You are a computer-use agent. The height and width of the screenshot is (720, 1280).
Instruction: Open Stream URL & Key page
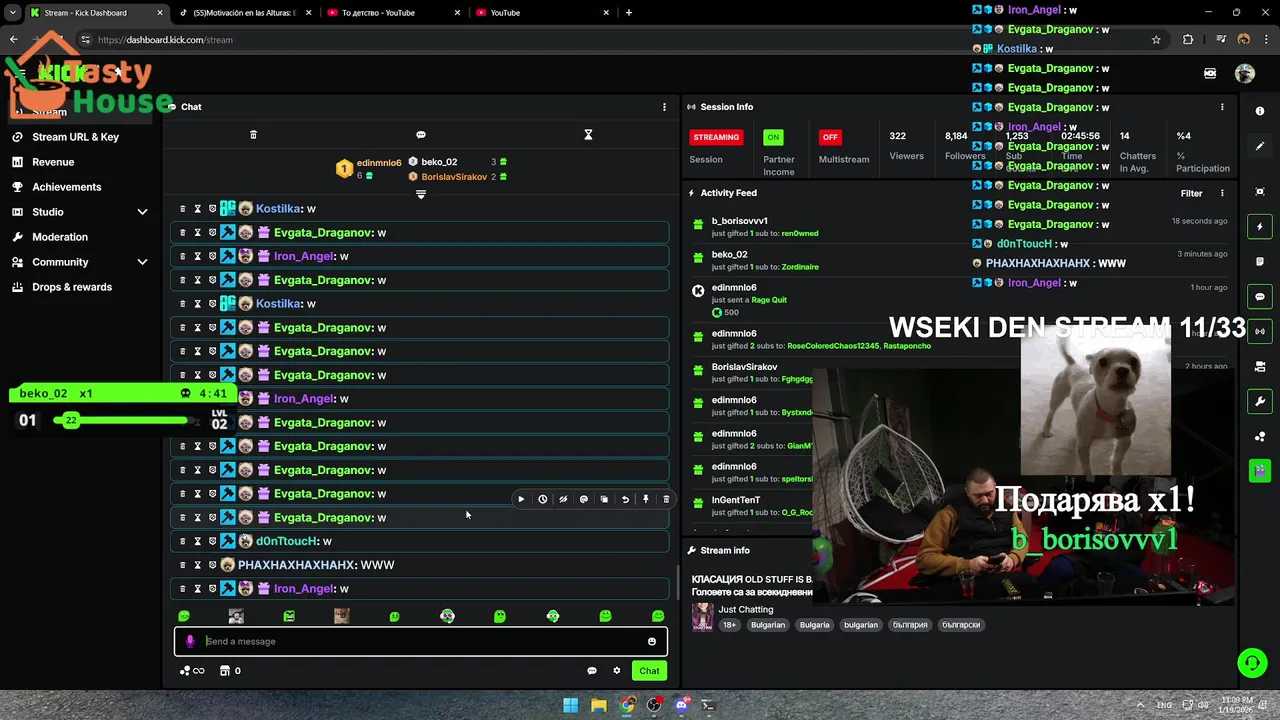(75, 137)
